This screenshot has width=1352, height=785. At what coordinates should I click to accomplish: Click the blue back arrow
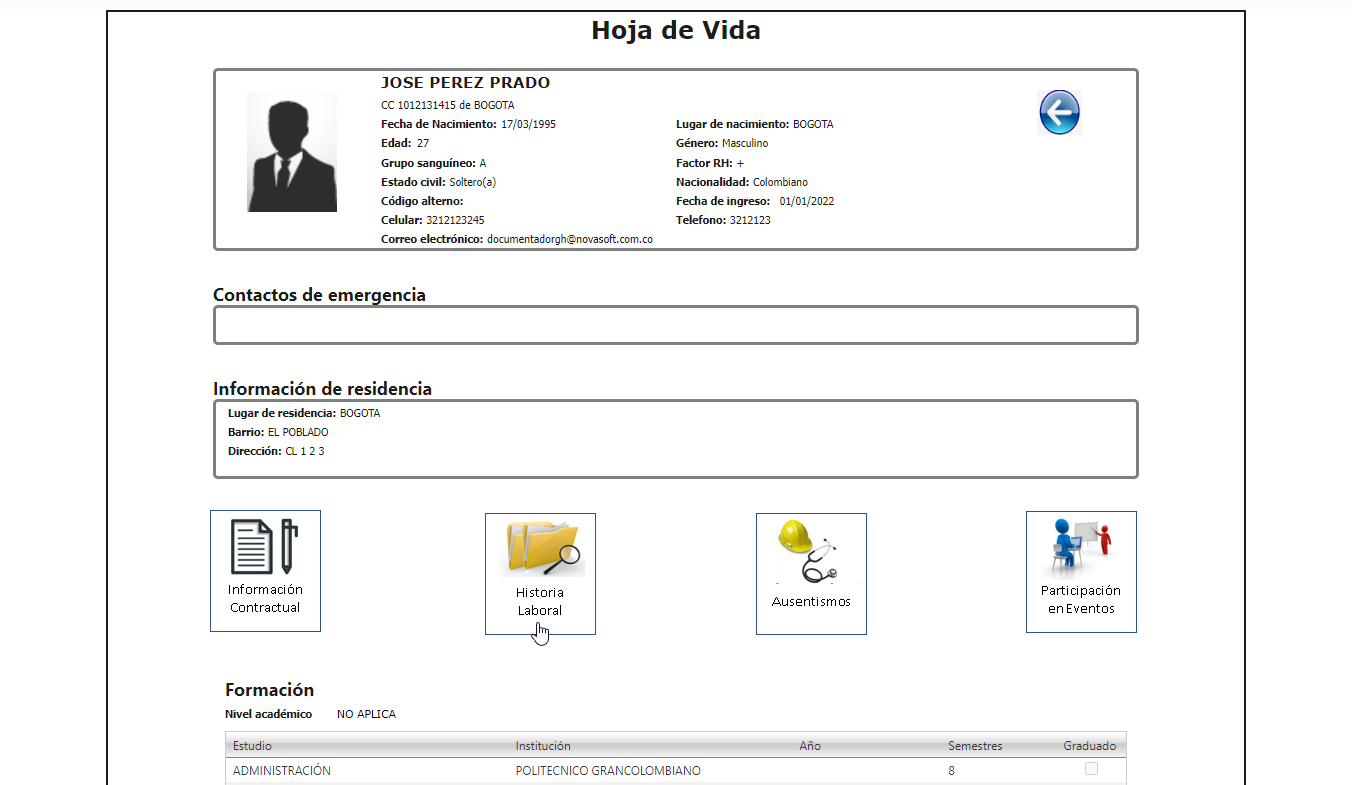click(x=1060, y=112)
